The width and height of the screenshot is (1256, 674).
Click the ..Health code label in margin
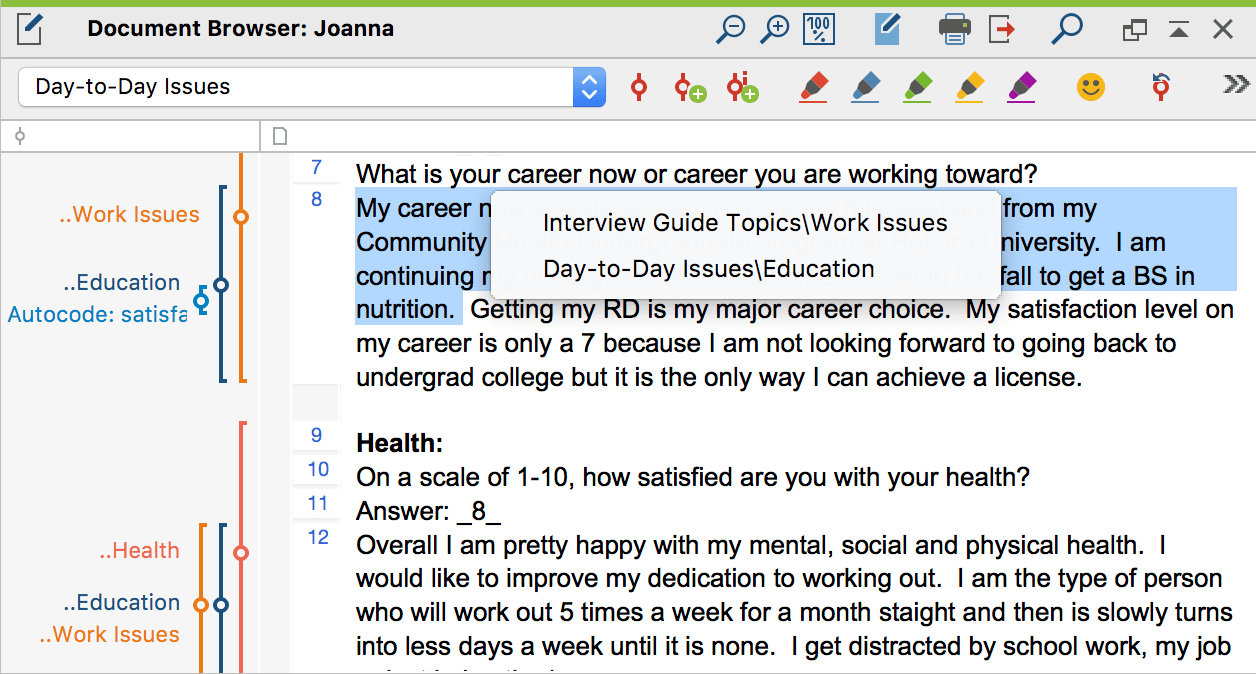[139, 550]
